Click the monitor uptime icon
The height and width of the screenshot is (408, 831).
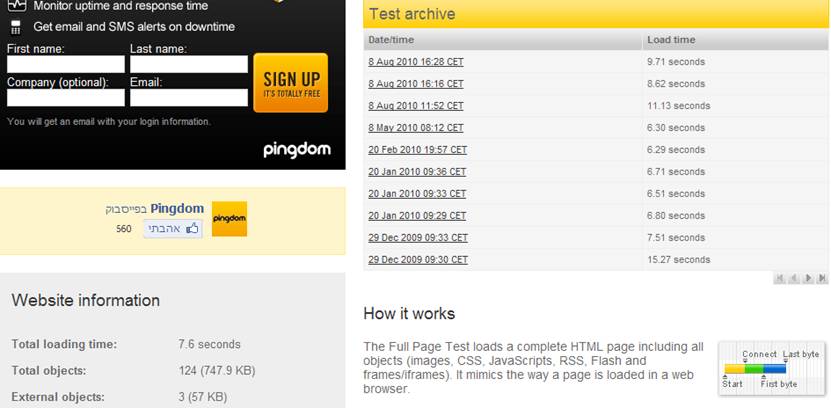click(x=16, y=6)
